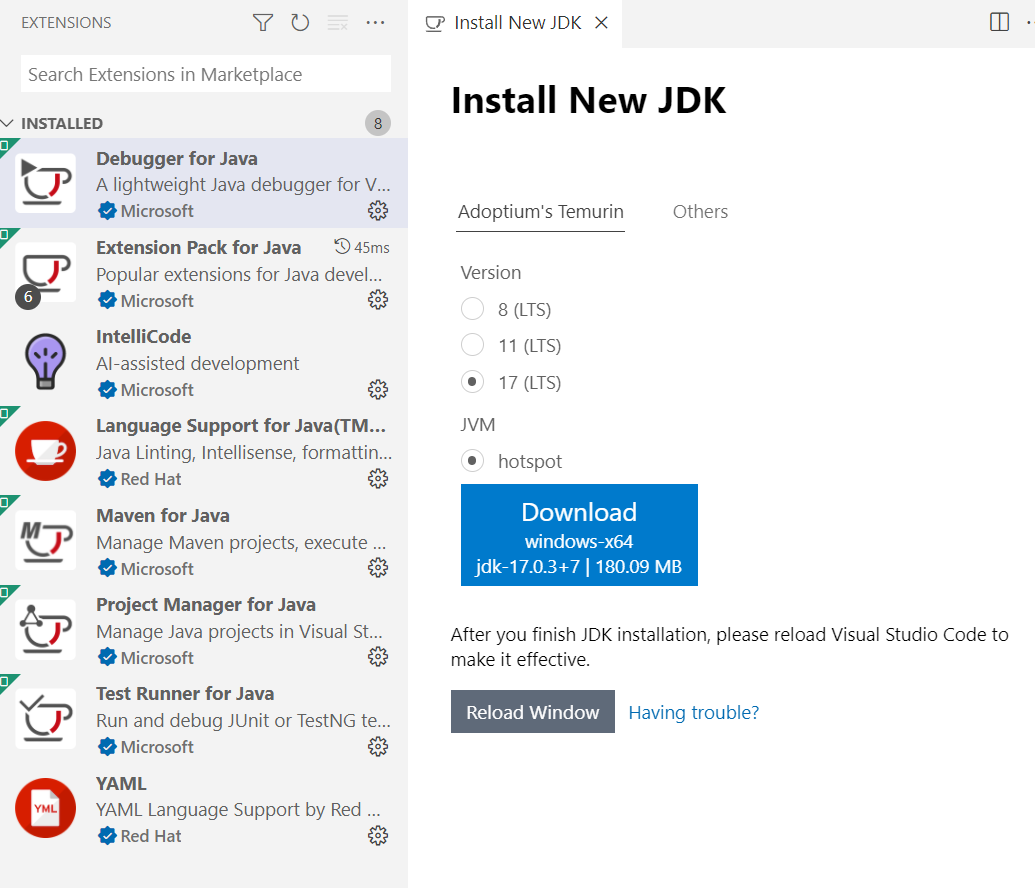Click the Extension Pack for Java icon

46,272
